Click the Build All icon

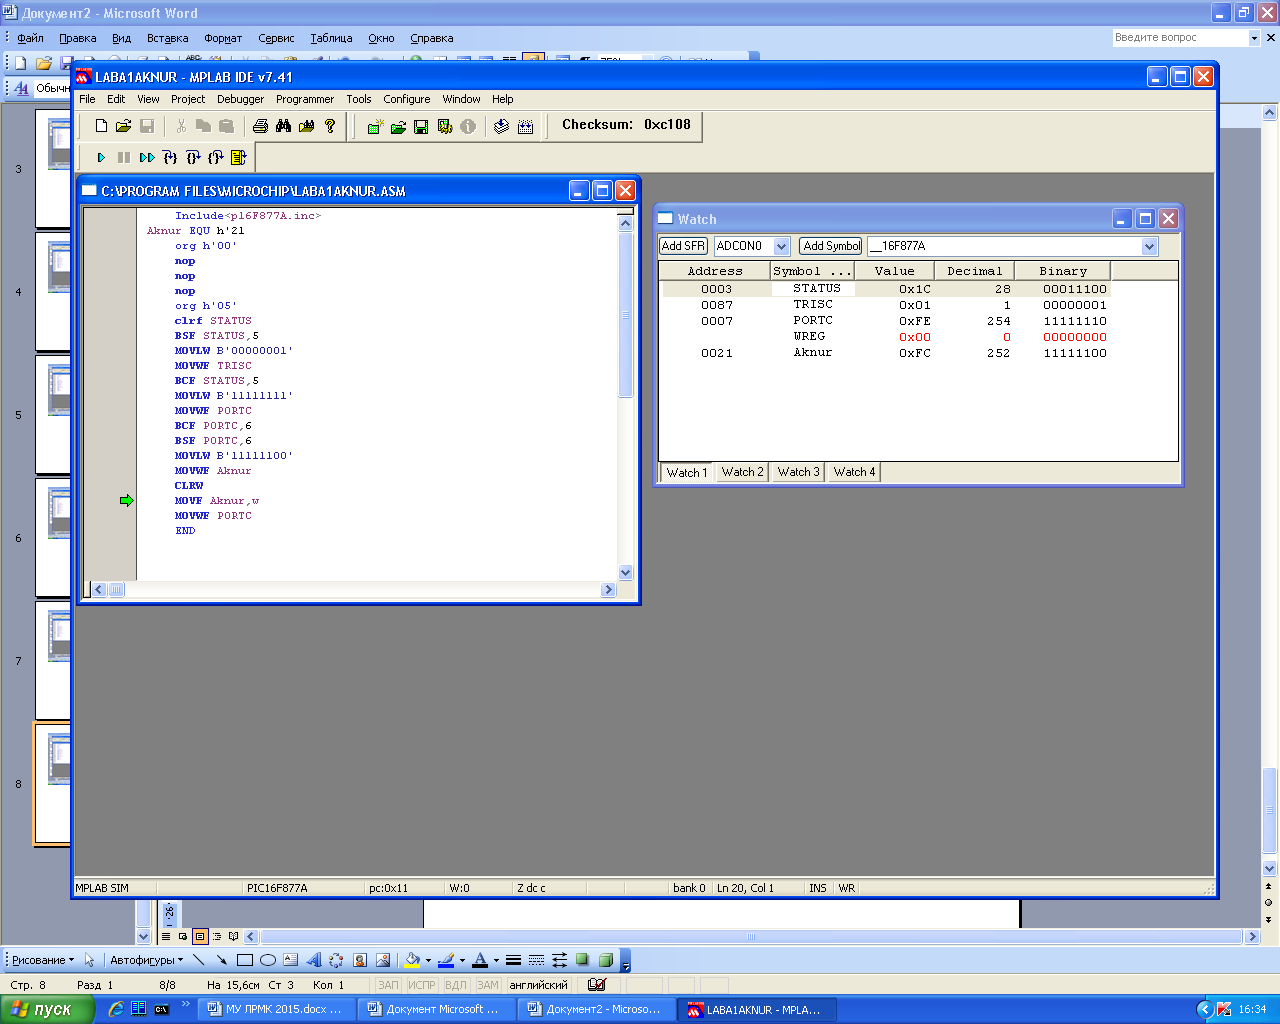pyautogui.click(x=526, y=126)
